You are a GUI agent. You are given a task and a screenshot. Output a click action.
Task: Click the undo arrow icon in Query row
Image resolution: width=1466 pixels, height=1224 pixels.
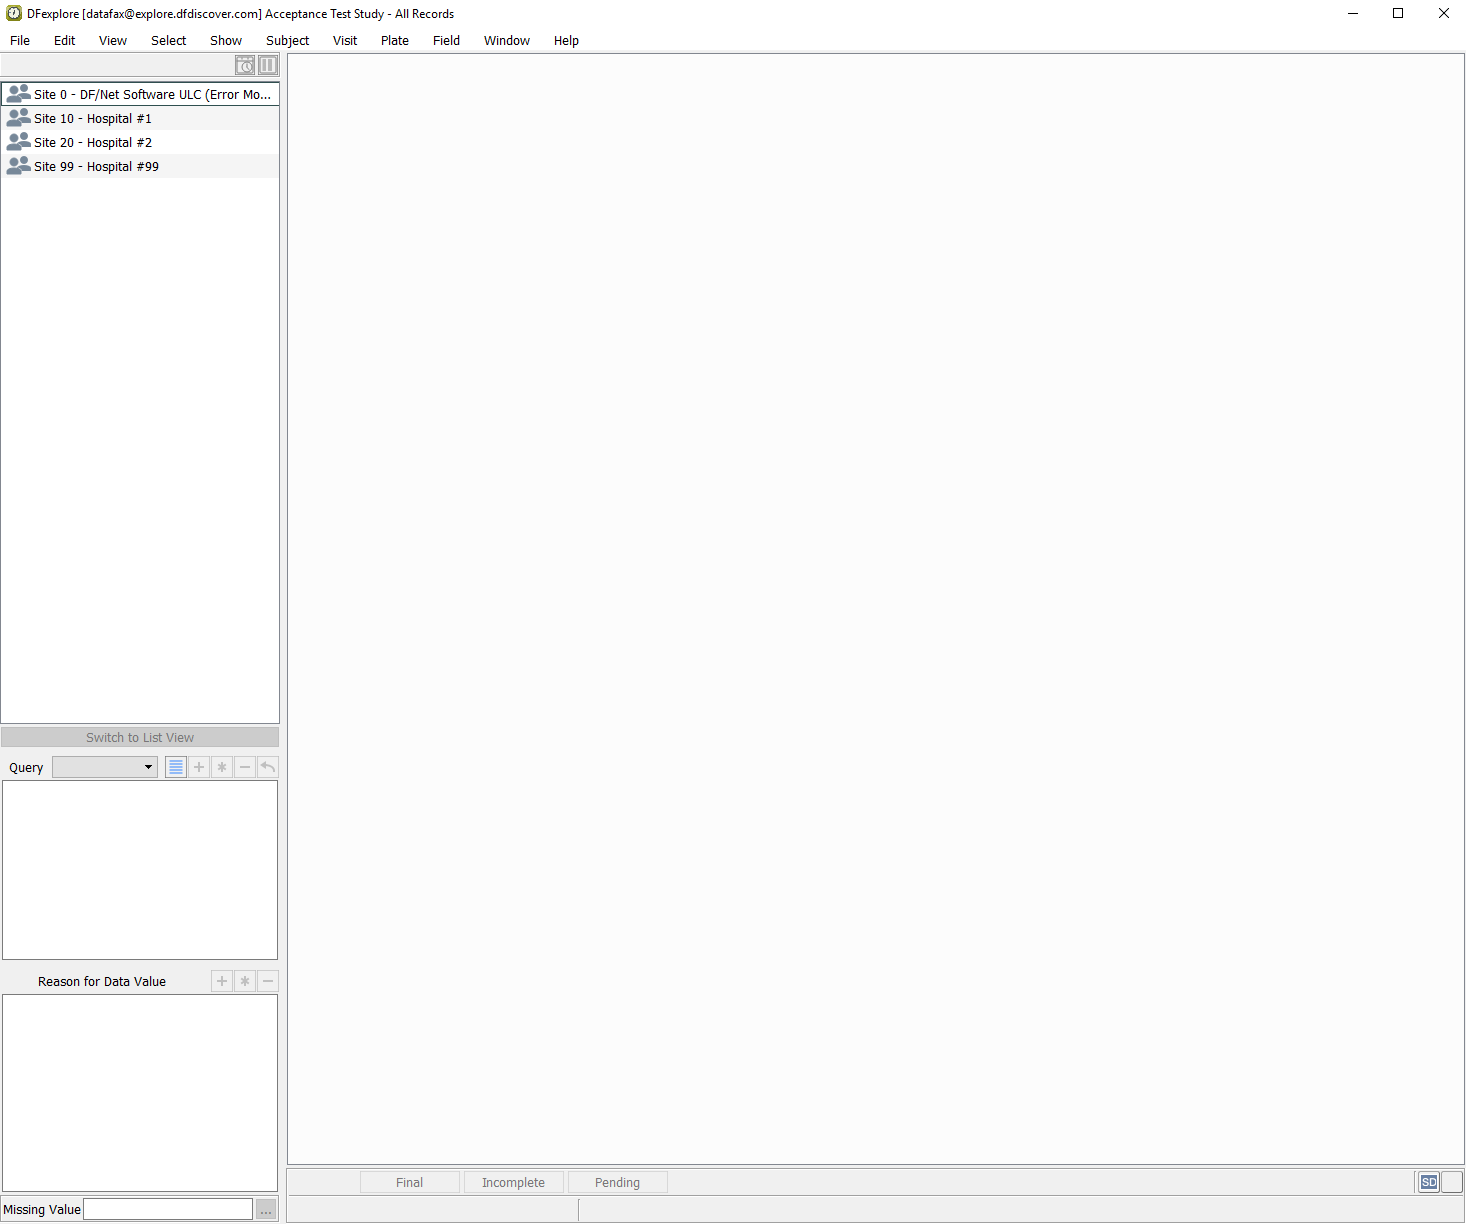[x=268, y=767]
